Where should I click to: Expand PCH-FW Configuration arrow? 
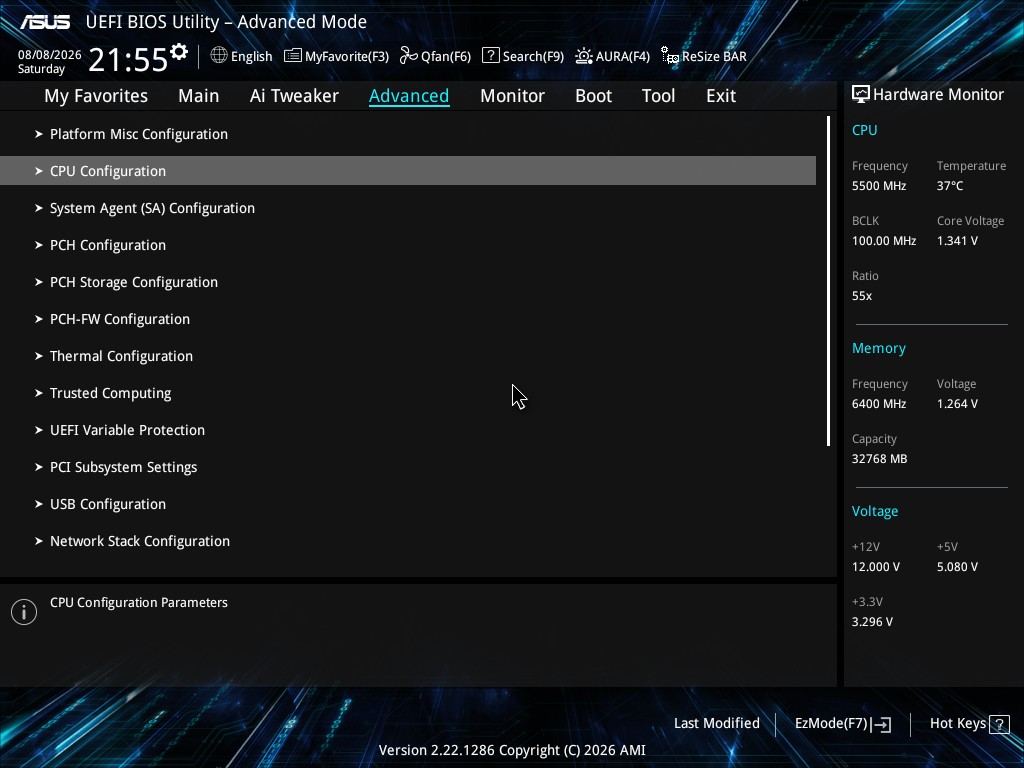coord(39,319)
